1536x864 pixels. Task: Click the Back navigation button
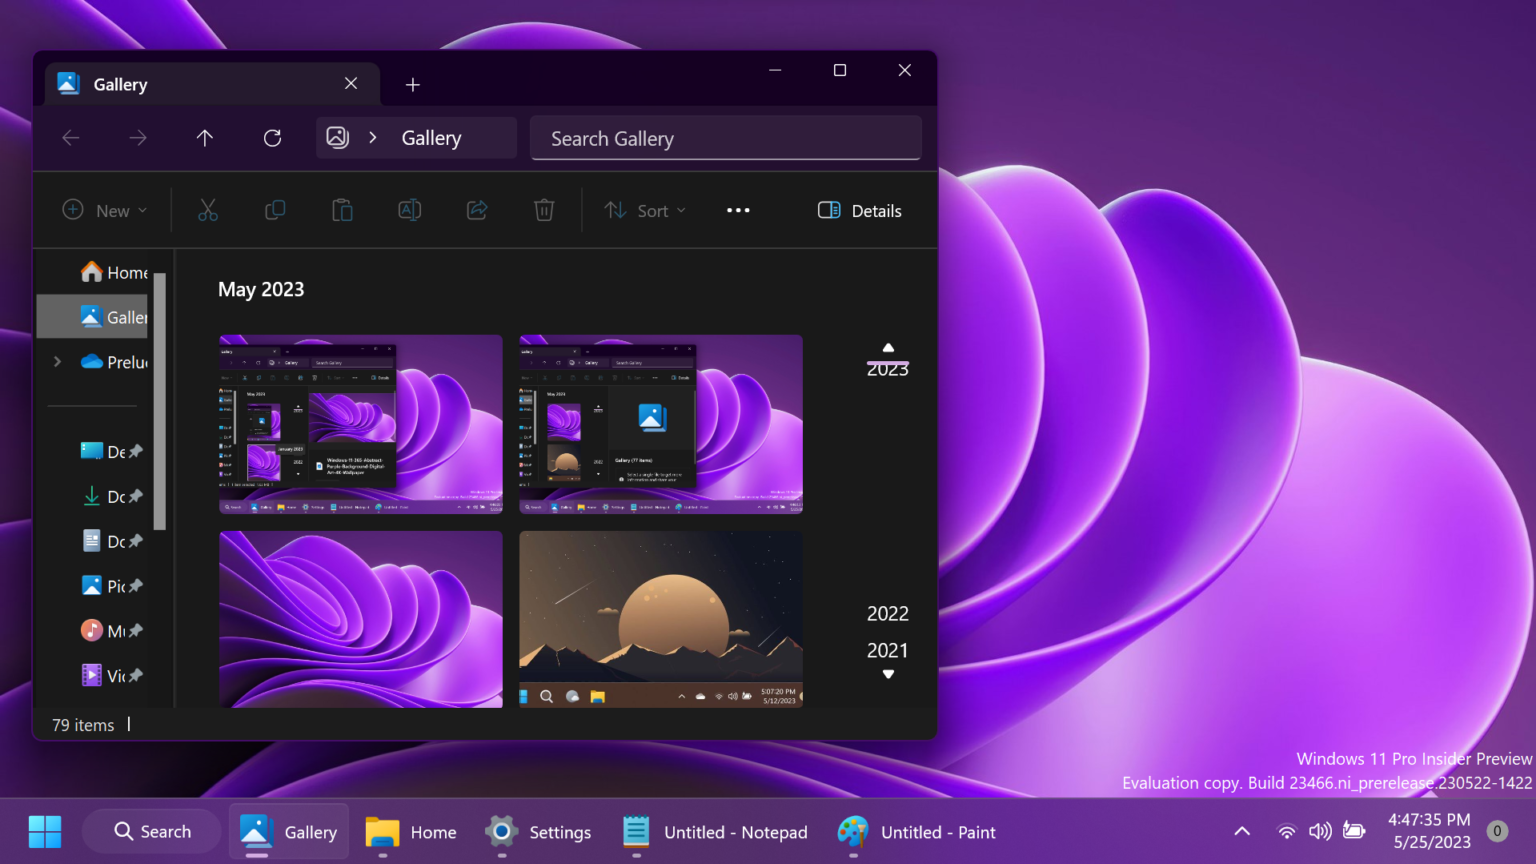tap(70, 137)
